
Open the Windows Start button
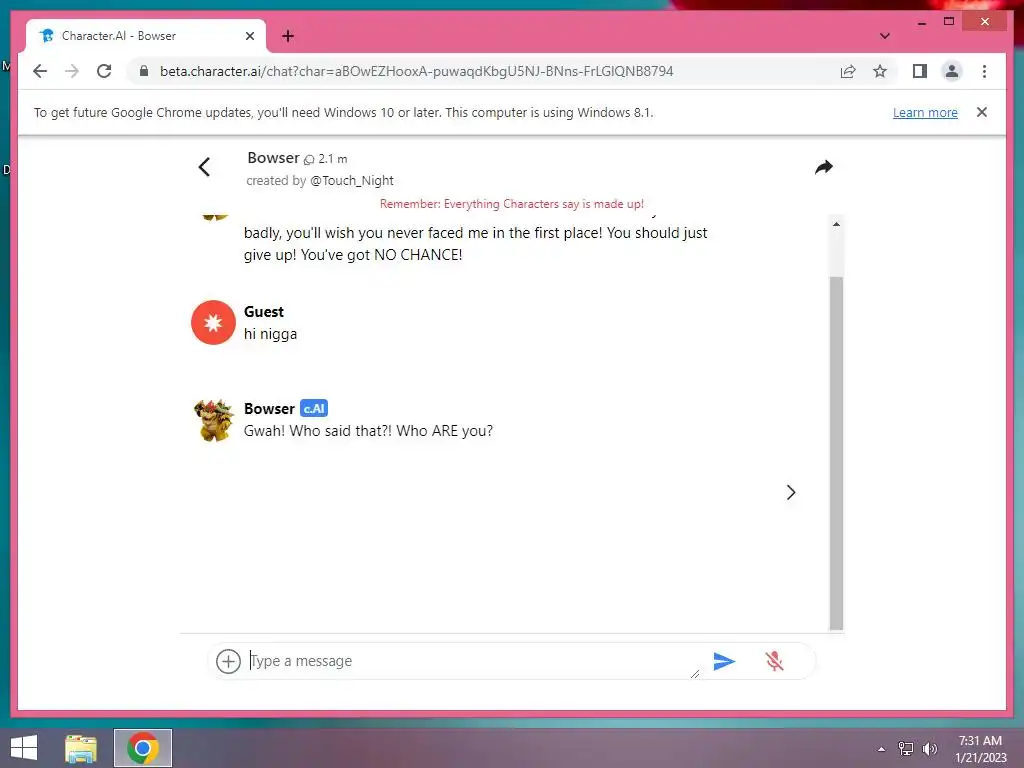coord(24,748)
